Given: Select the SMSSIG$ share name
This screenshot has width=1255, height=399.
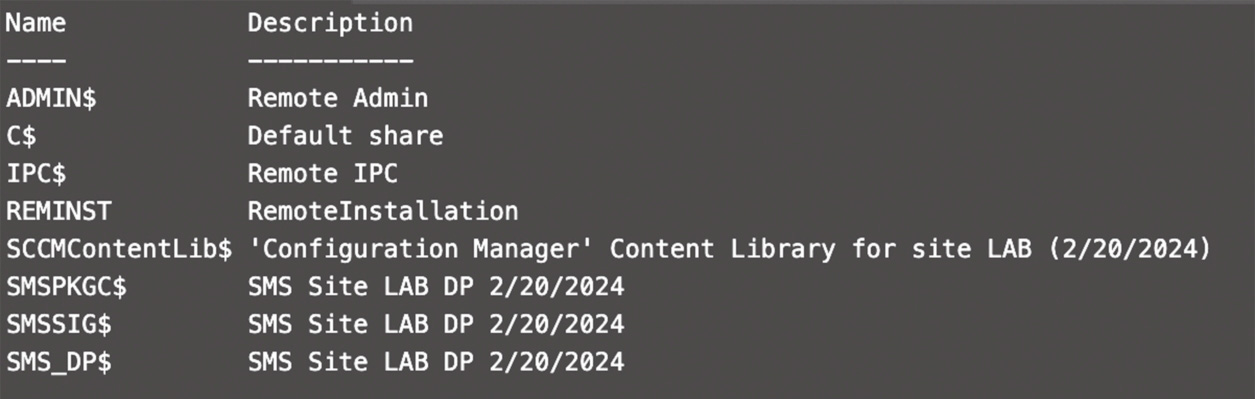Looking at the screenshot, I should (x=58, y=325).
